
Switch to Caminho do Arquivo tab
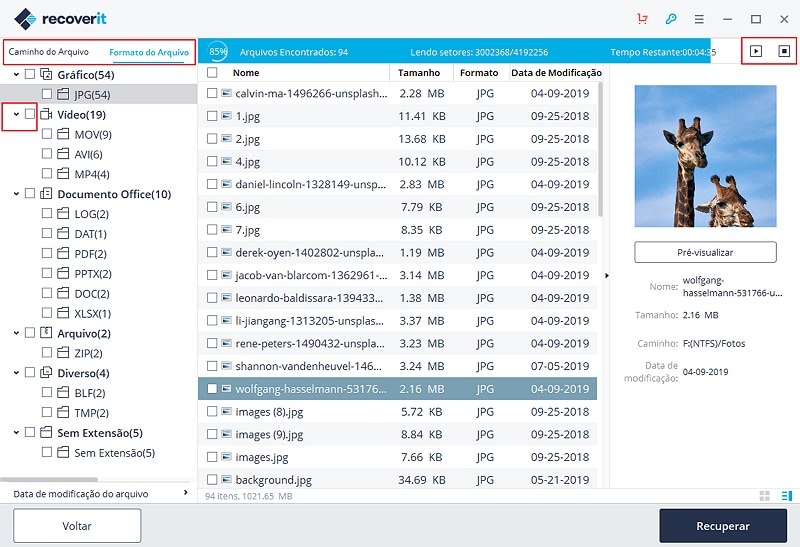pyautogui.click(x=48, y=52)
